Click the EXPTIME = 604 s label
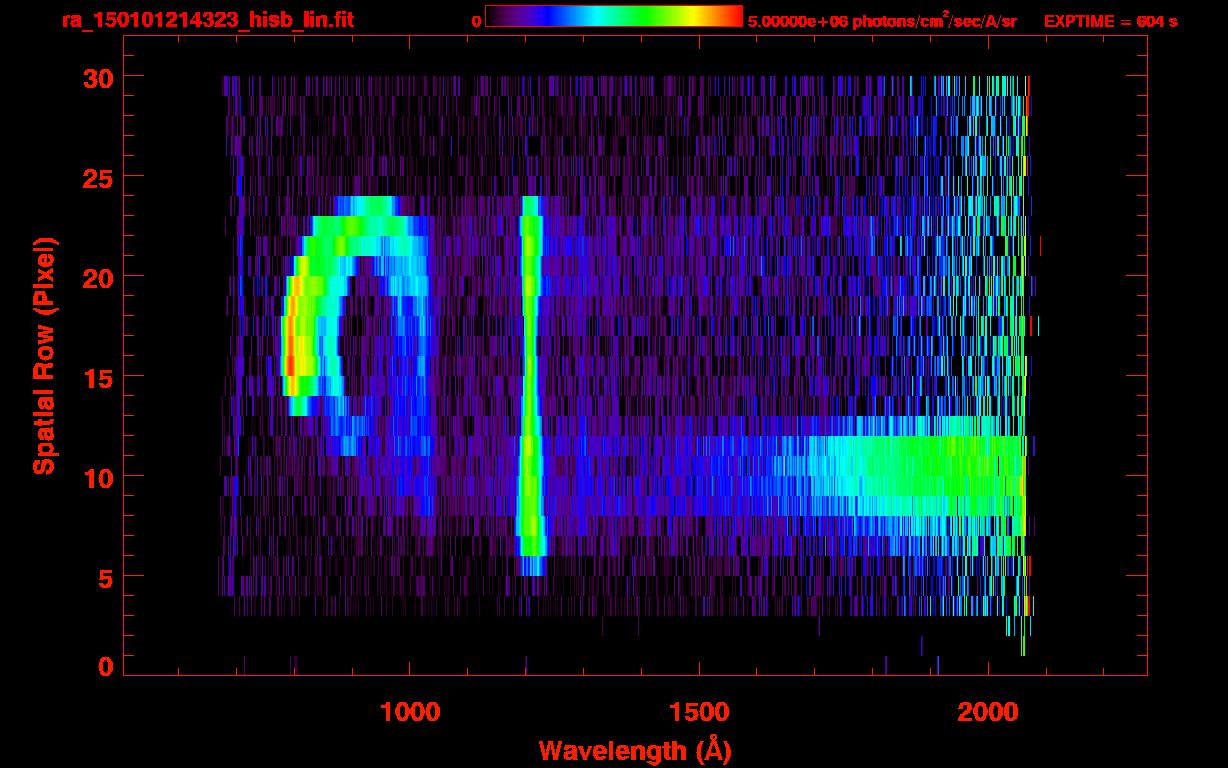This screenshot has width=1228, height=768. [1110, 21]
